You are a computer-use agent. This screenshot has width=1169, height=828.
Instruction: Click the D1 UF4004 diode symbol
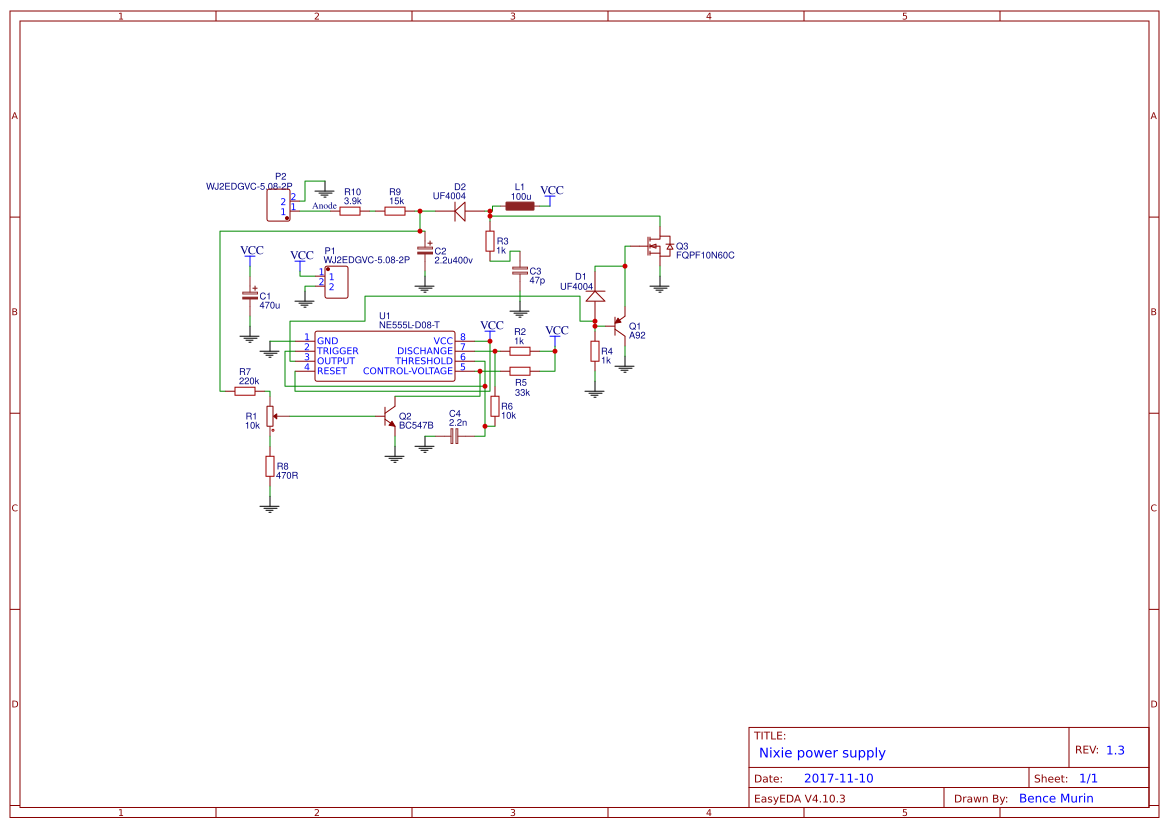pos(595,296)
